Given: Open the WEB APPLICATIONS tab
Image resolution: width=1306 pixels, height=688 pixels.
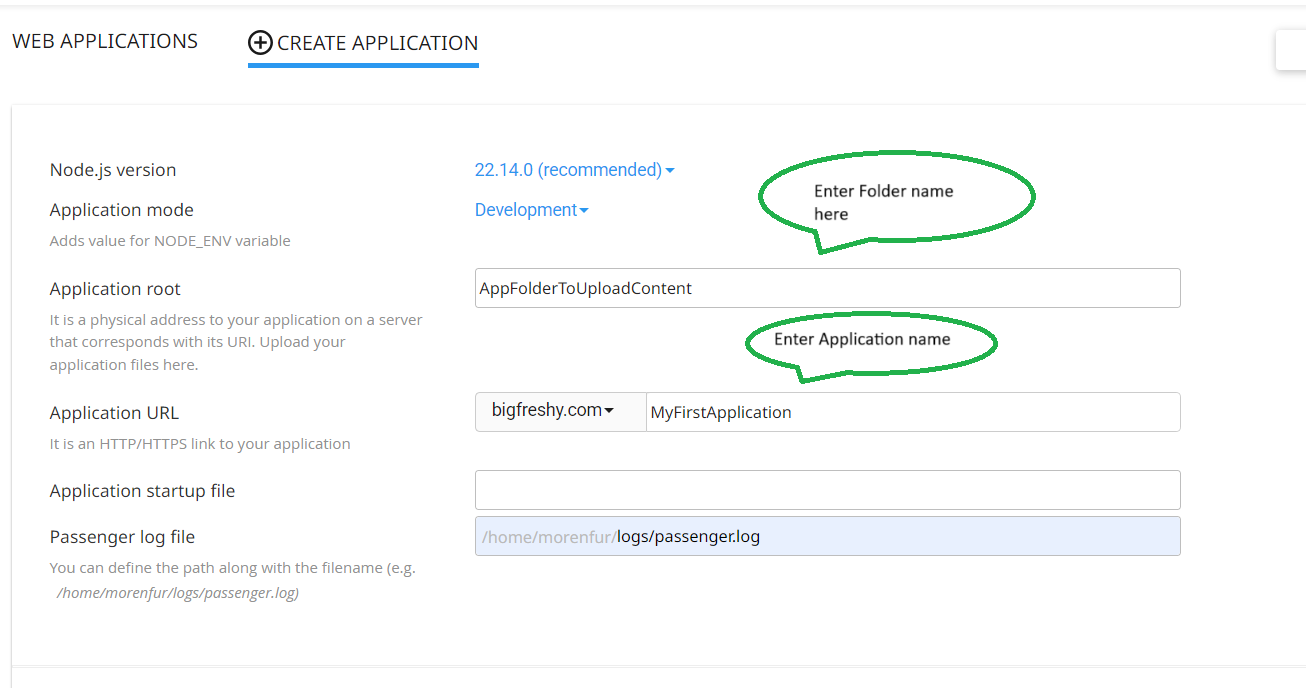Looking at the screenshot, I should [x=105, y=41].
